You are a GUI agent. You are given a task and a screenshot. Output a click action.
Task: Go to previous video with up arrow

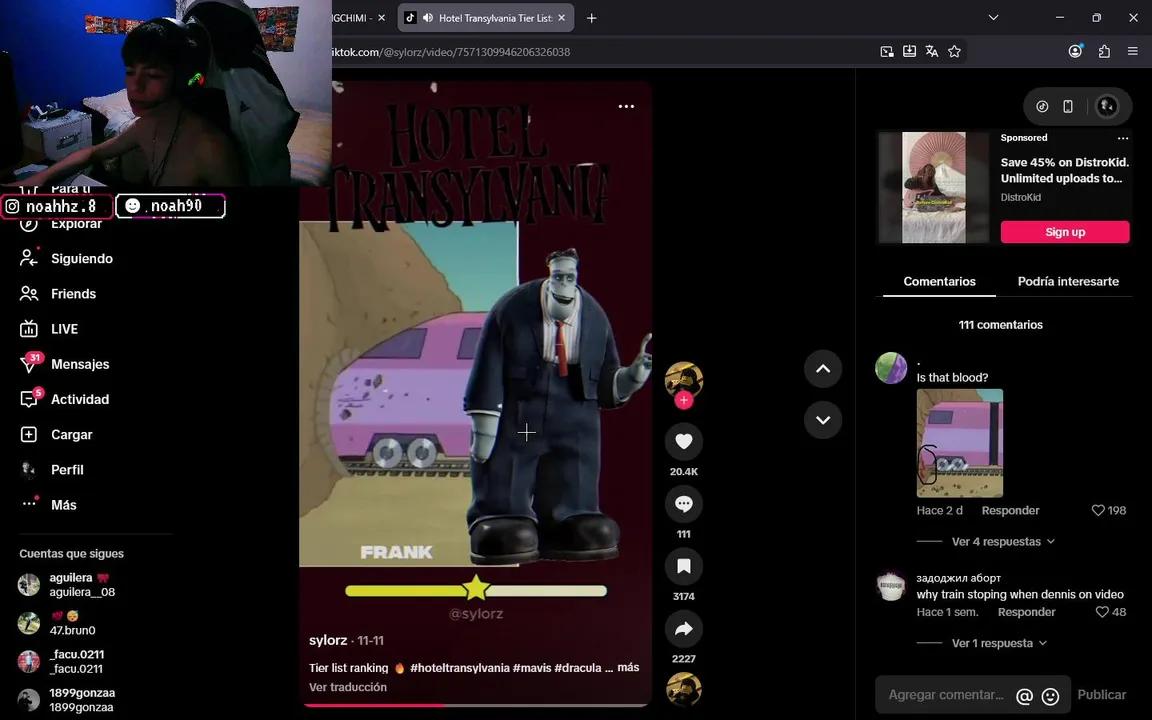823,369
